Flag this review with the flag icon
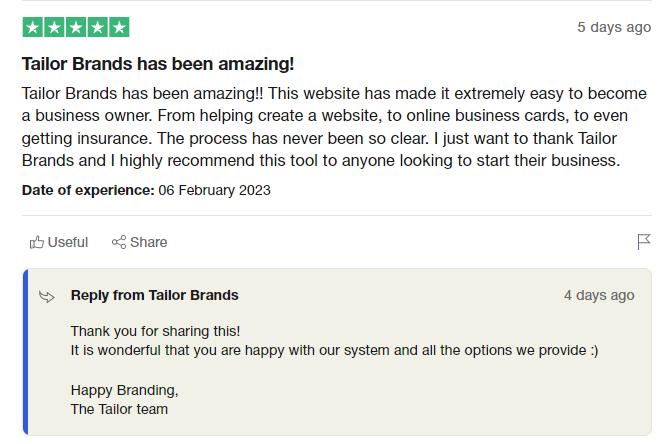Viewport: 671px width, 444px height. tap(644, 242)
